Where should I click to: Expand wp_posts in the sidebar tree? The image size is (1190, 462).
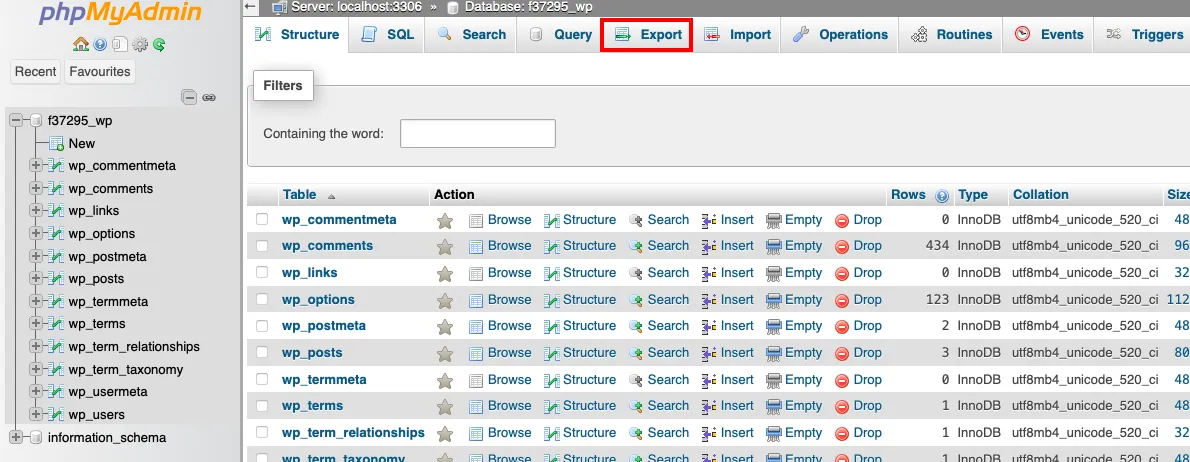(35, 278)
